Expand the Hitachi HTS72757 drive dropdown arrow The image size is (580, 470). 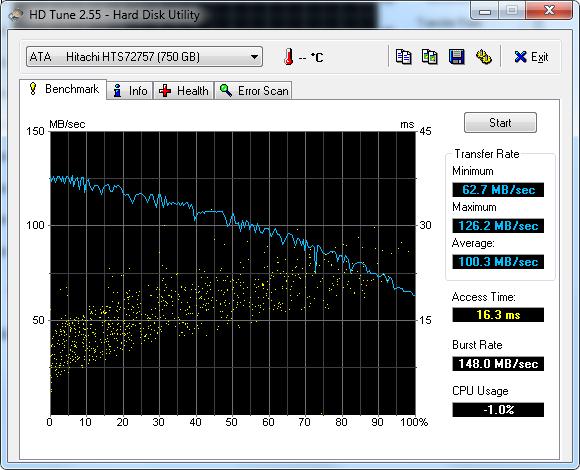(x=254, y=57)
